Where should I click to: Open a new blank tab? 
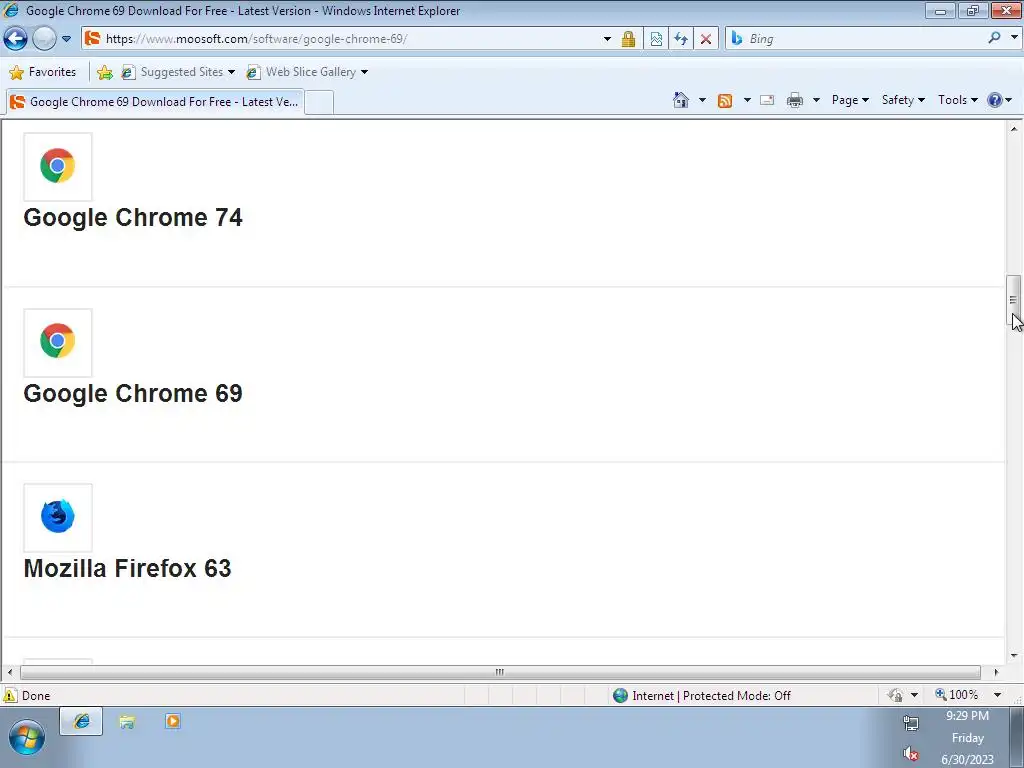tap(319, 103)
